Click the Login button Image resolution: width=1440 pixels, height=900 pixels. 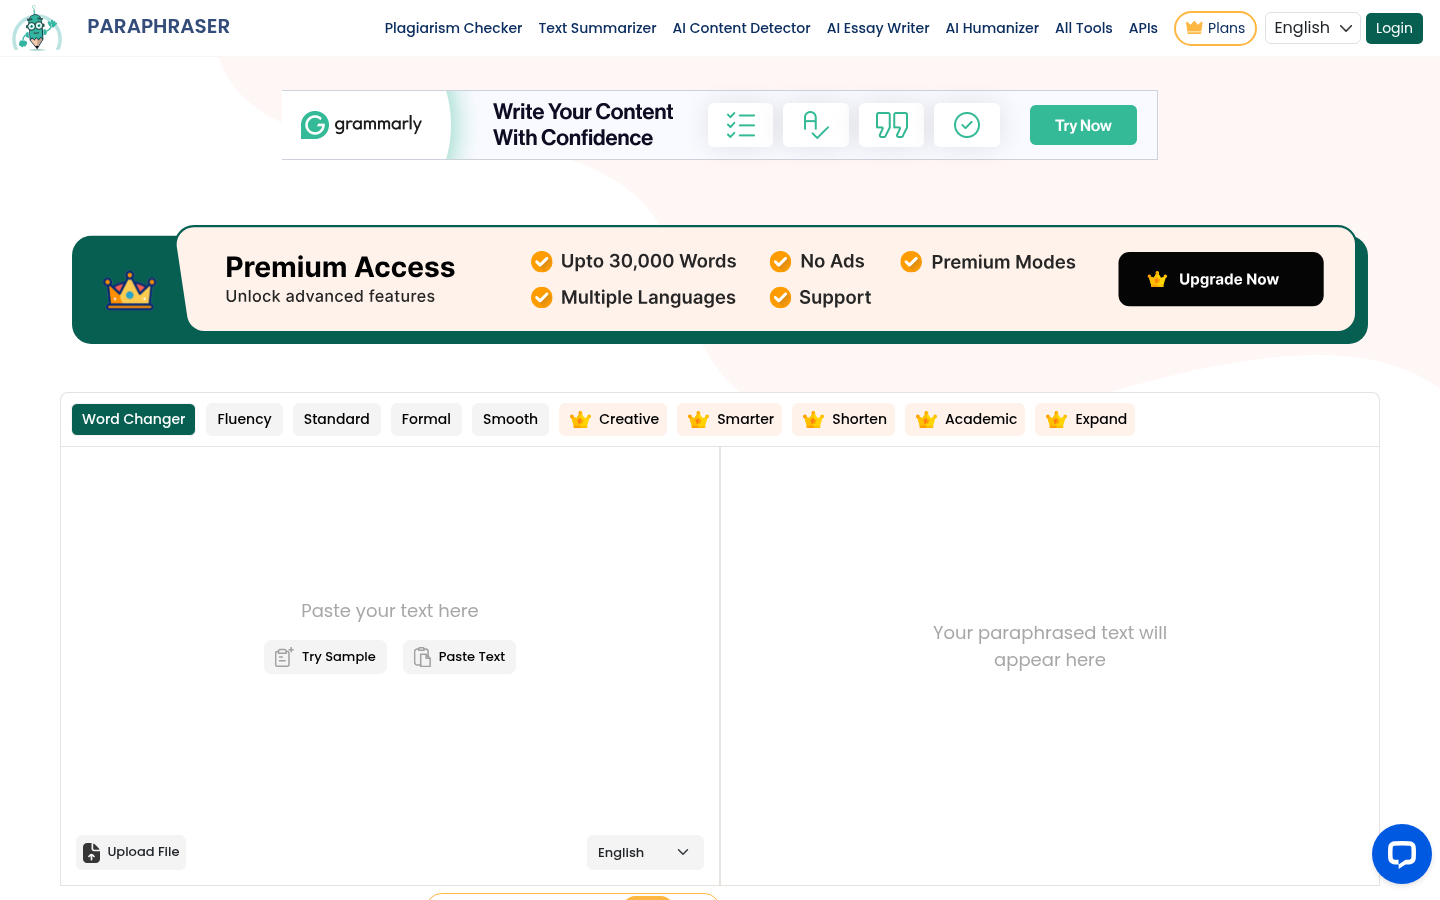[x=1394, y=28]
